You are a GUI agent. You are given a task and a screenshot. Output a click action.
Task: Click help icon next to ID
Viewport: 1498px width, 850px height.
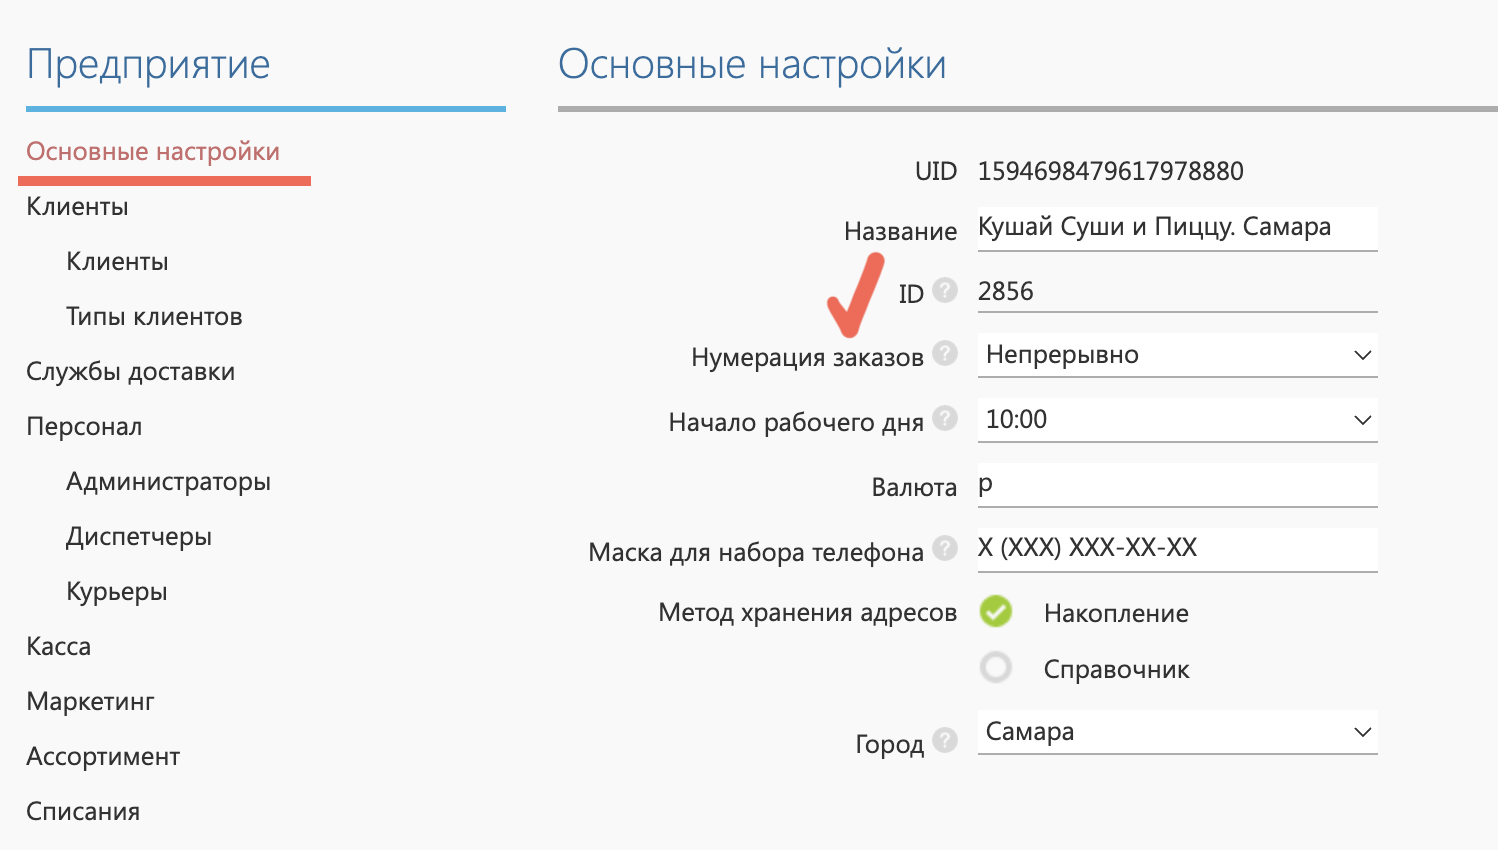tap(945, 290)
